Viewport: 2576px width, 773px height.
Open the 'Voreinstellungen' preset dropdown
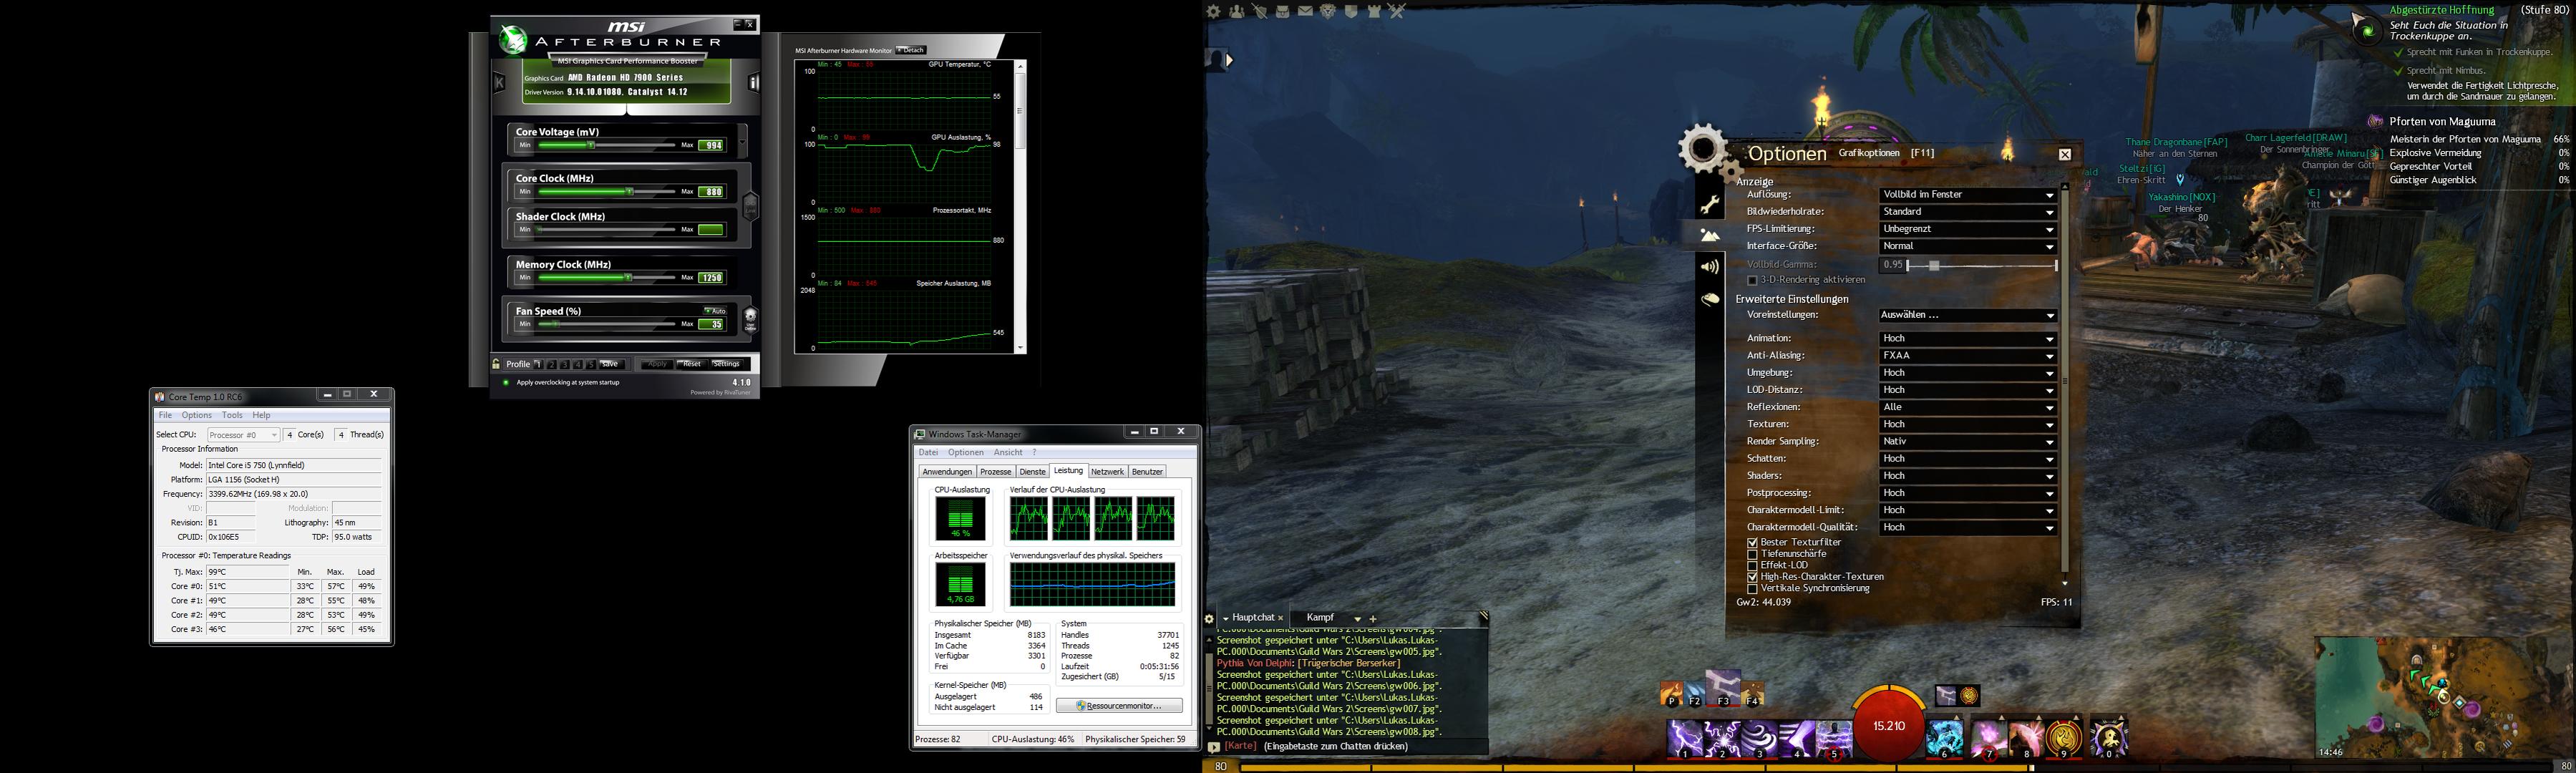tap(1967, 315)
